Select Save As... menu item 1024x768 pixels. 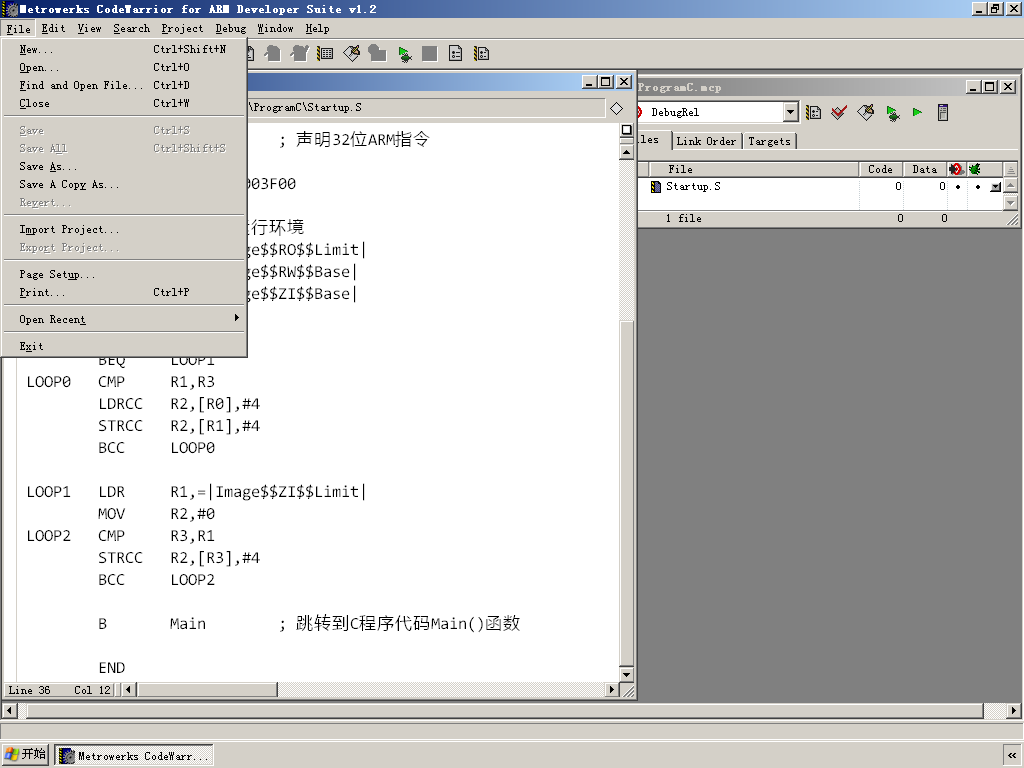[124, 167]
